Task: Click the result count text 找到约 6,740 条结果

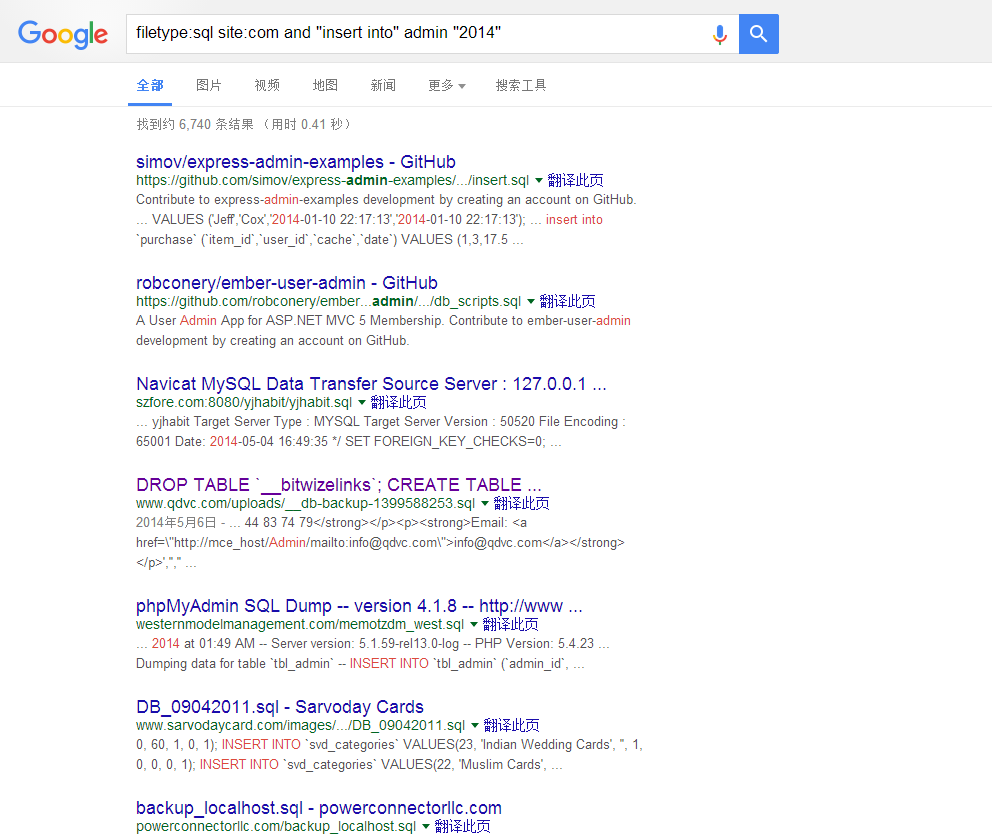Action: coord(195,125)
